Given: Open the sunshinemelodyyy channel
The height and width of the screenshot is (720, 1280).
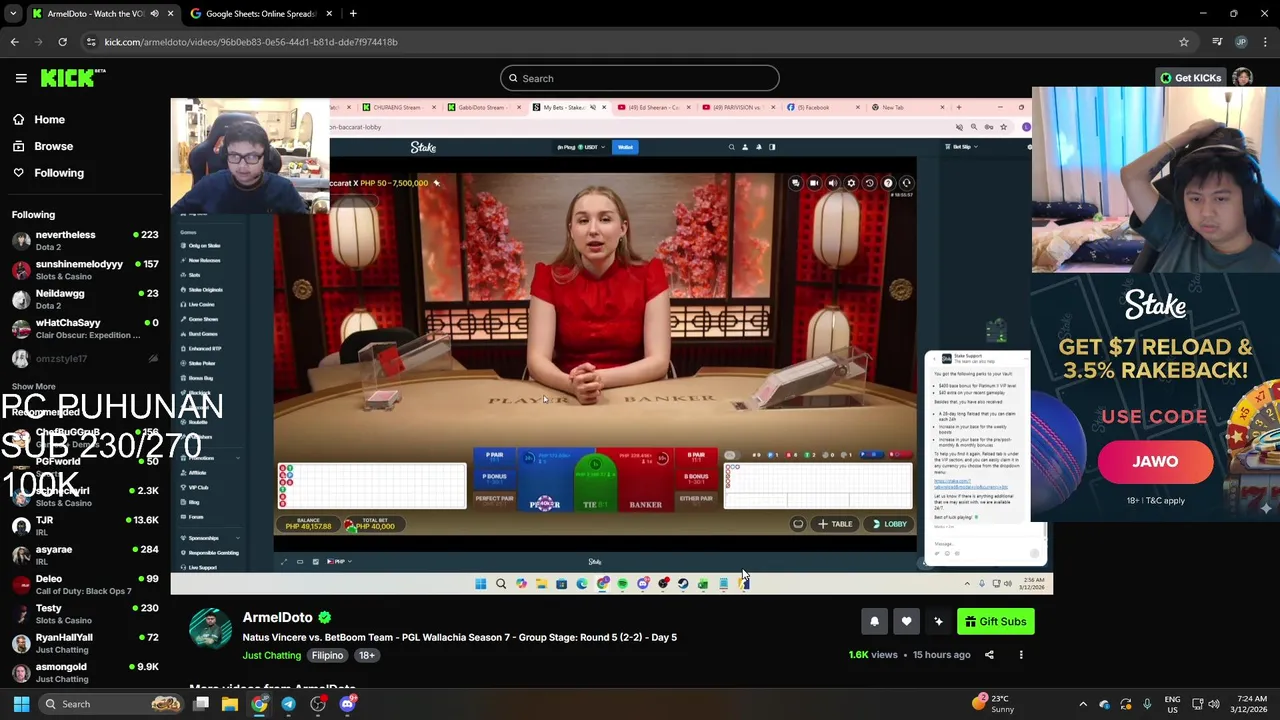Looking at the screenshot, I should (x=85, y=270).
